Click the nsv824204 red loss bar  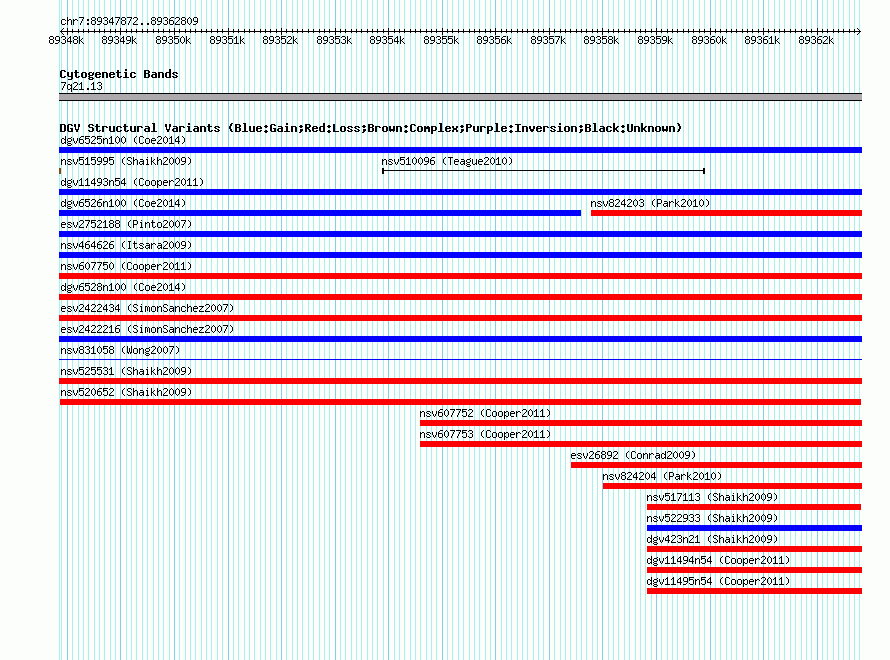[x=732, y=486]
